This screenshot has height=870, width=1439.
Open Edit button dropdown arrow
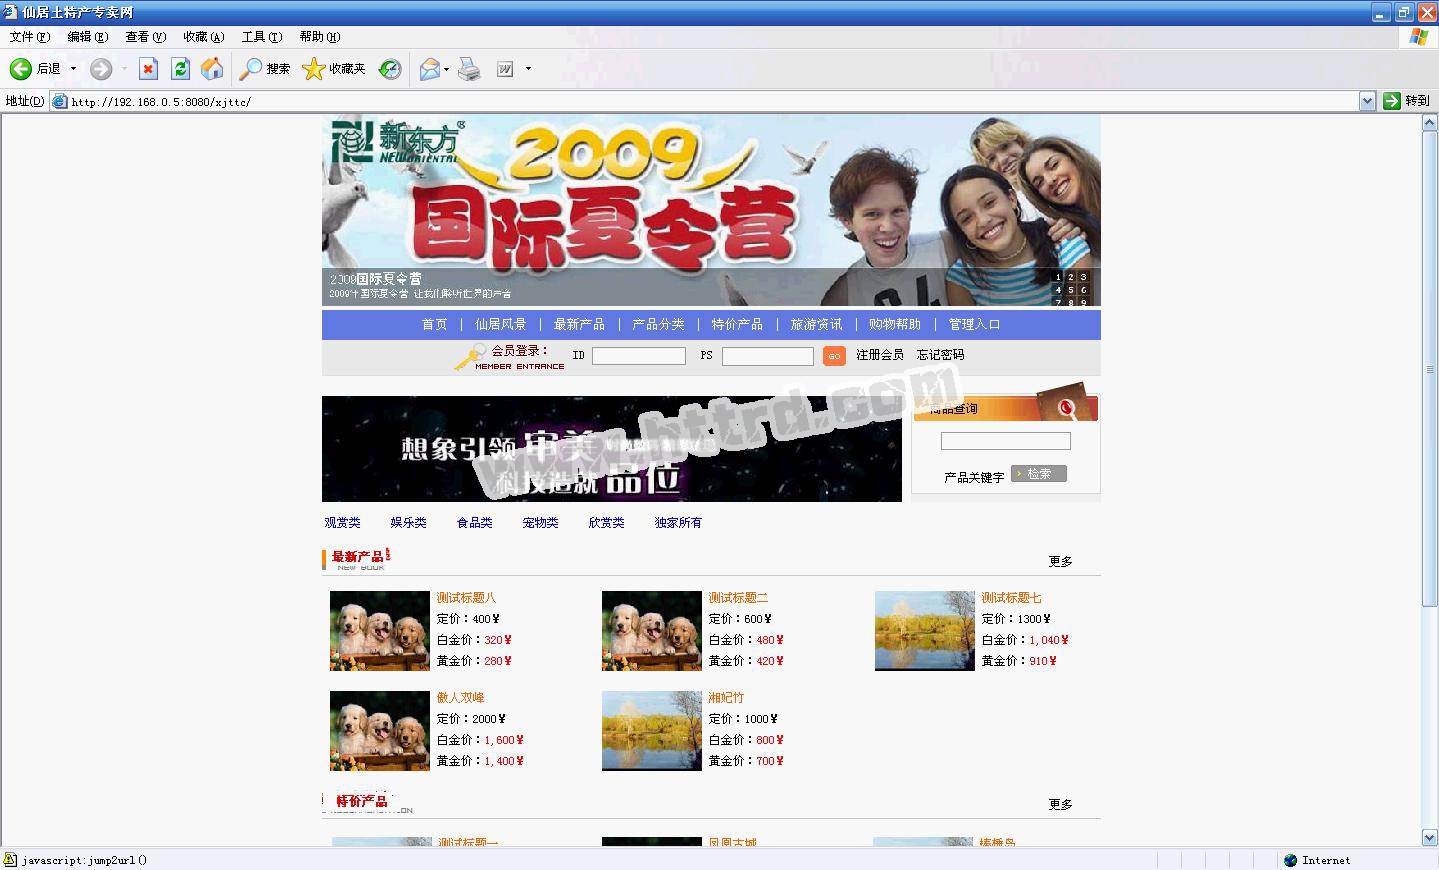point(528,68)
